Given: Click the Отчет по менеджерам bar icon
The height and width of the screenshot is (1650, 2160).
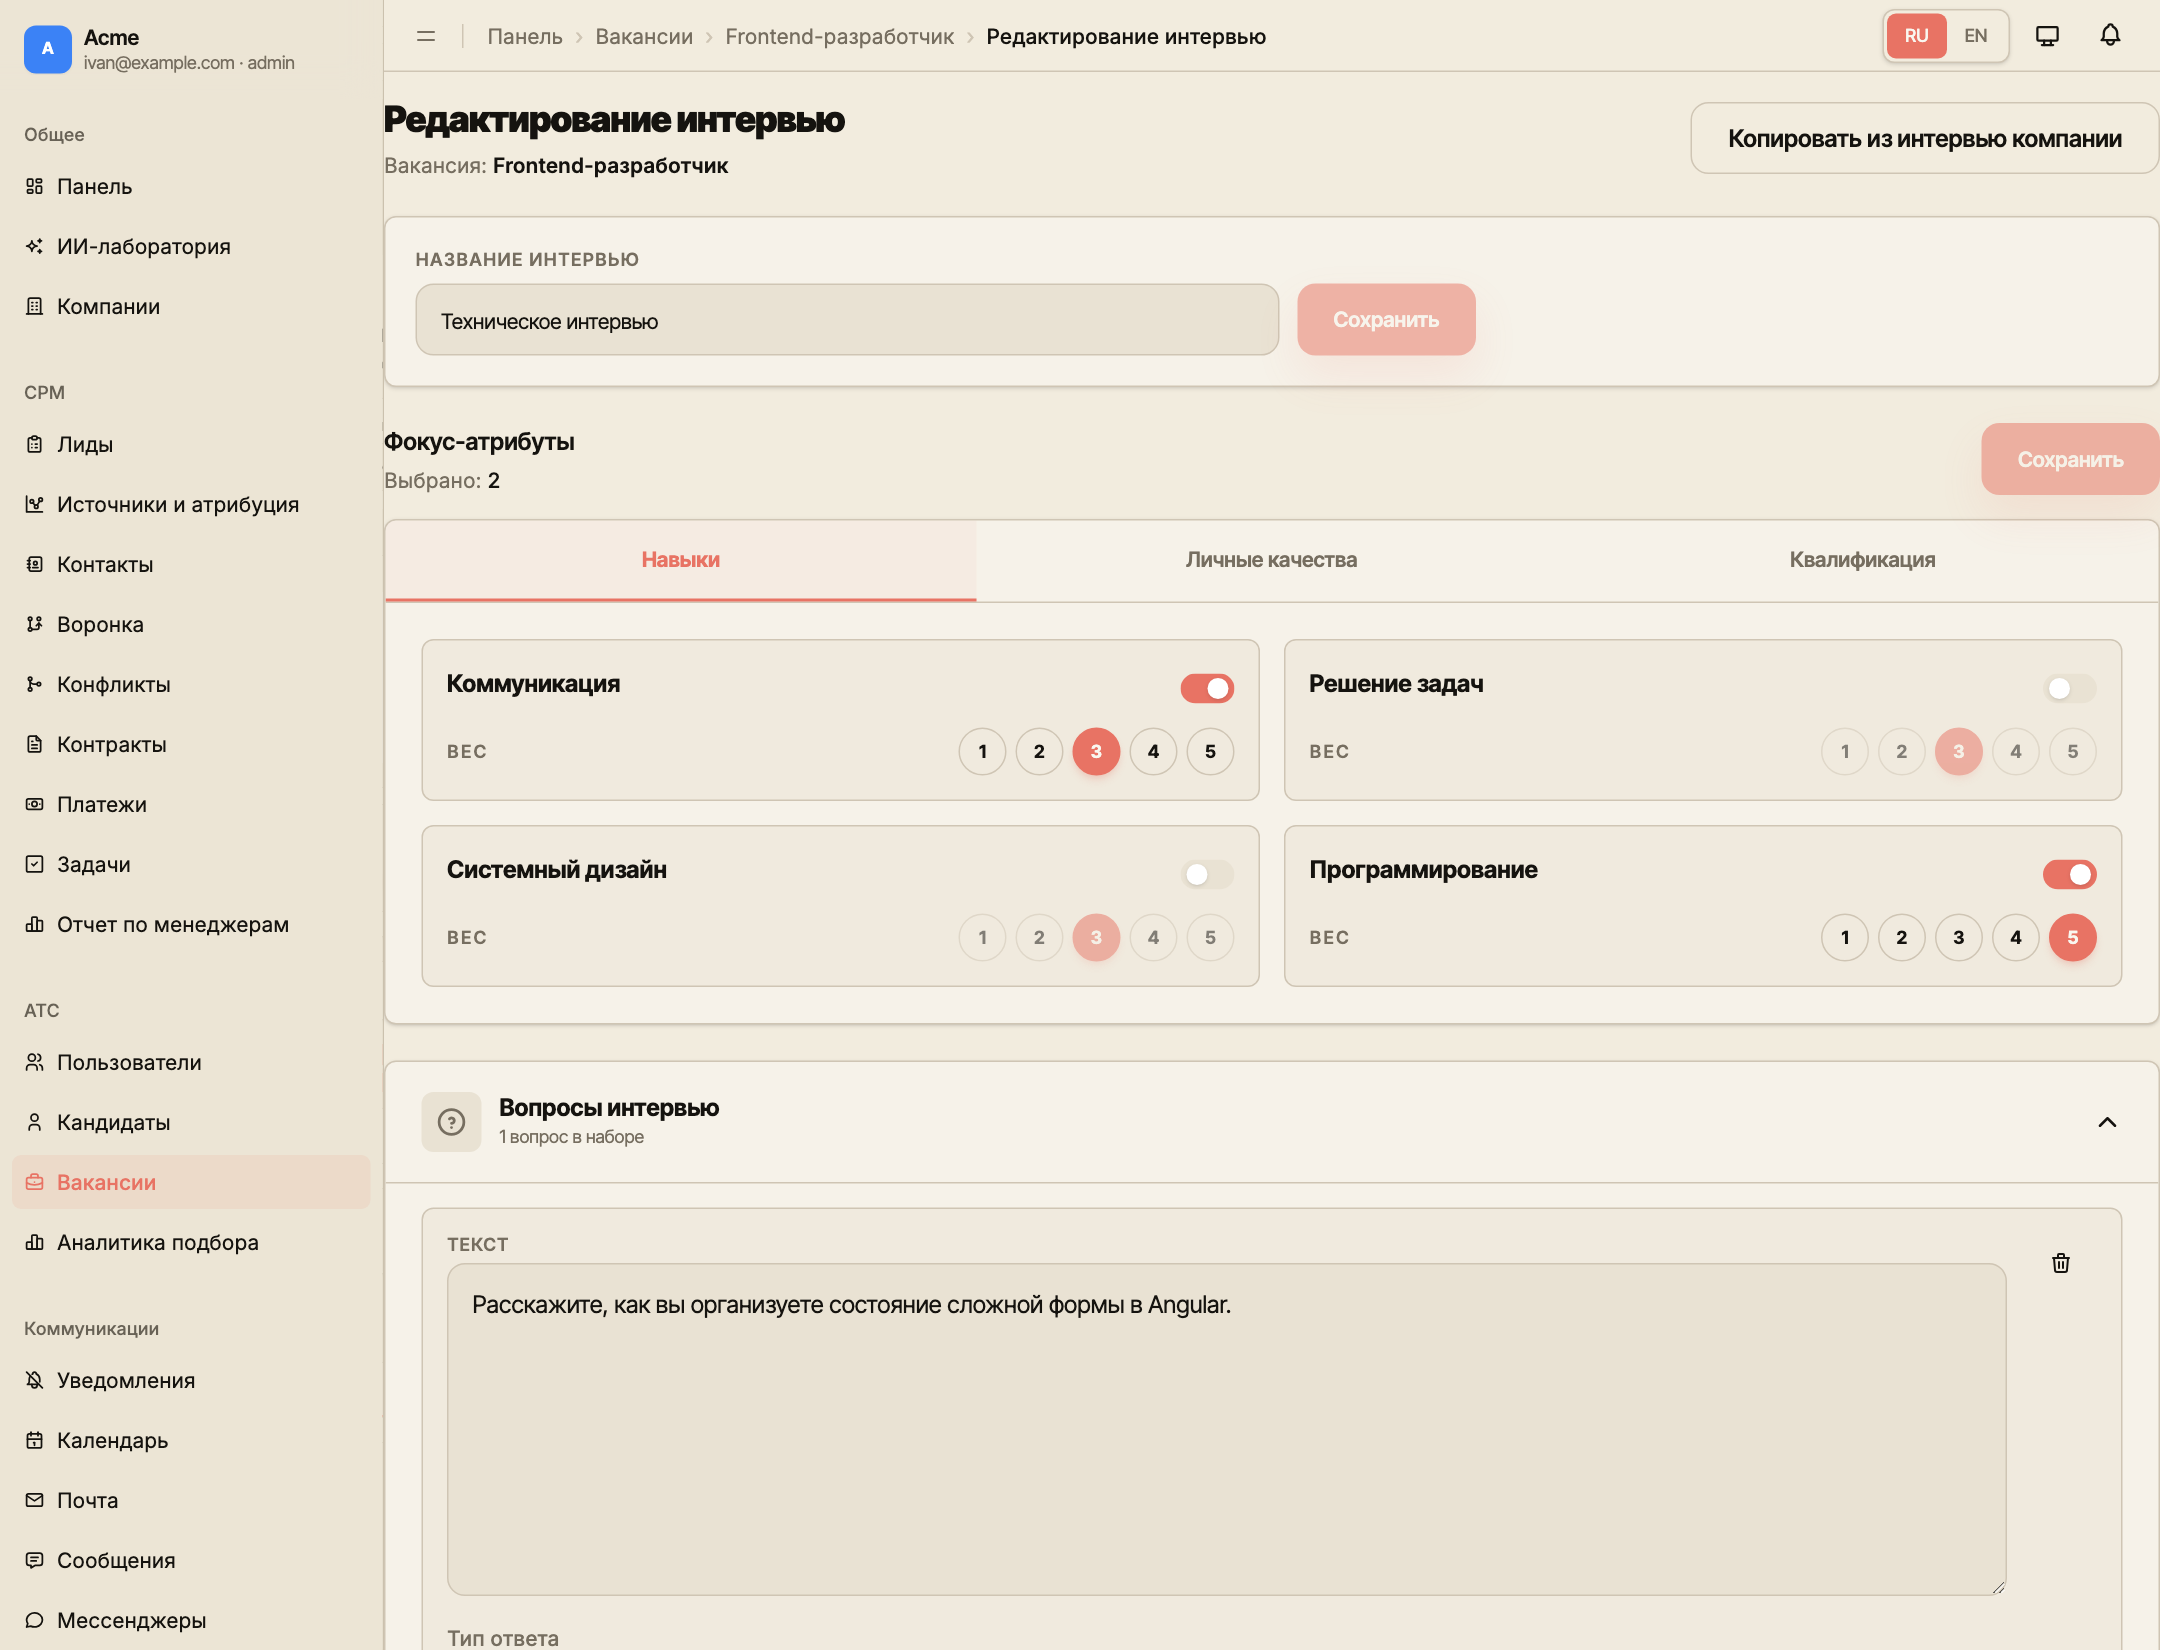Looking at the screenshot, I should [35, 924].
